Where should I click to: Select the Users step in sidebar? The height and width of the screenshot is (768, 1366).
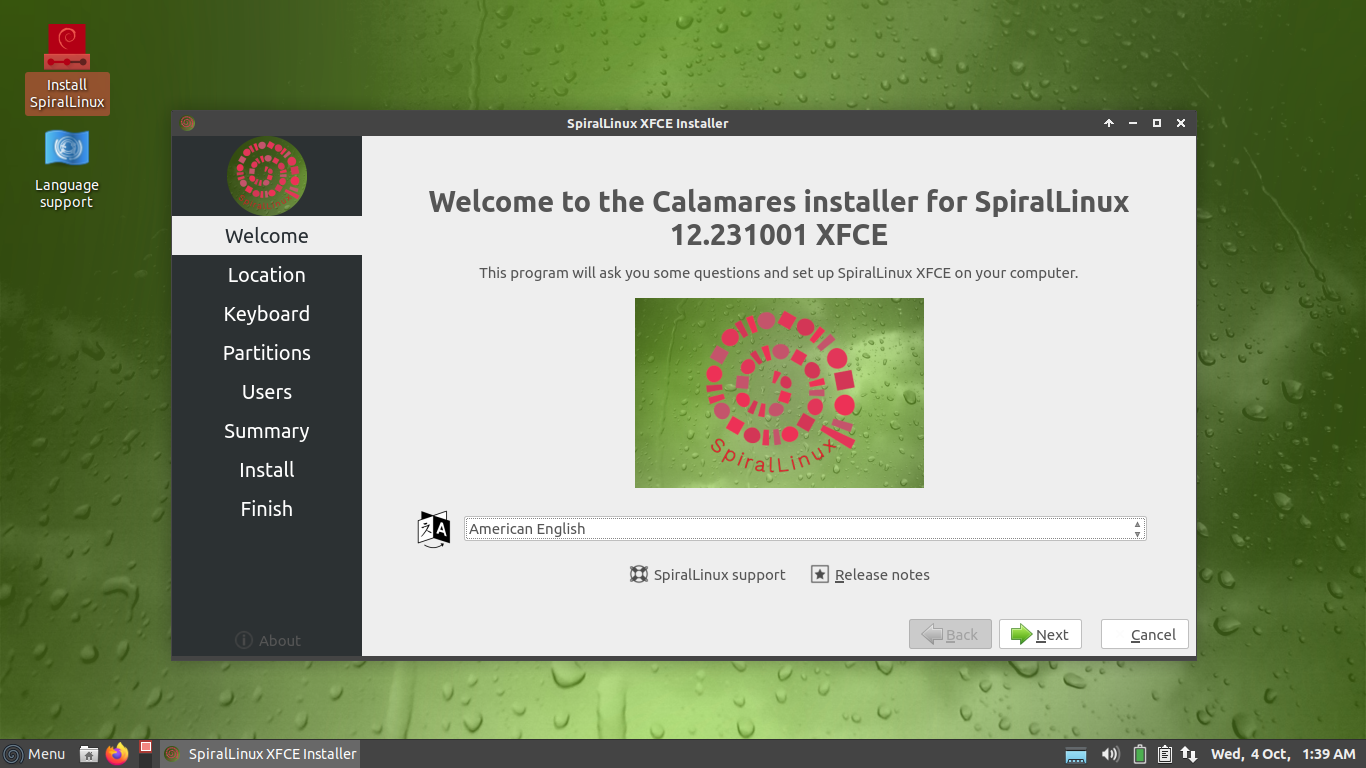[x=267, y=392]
